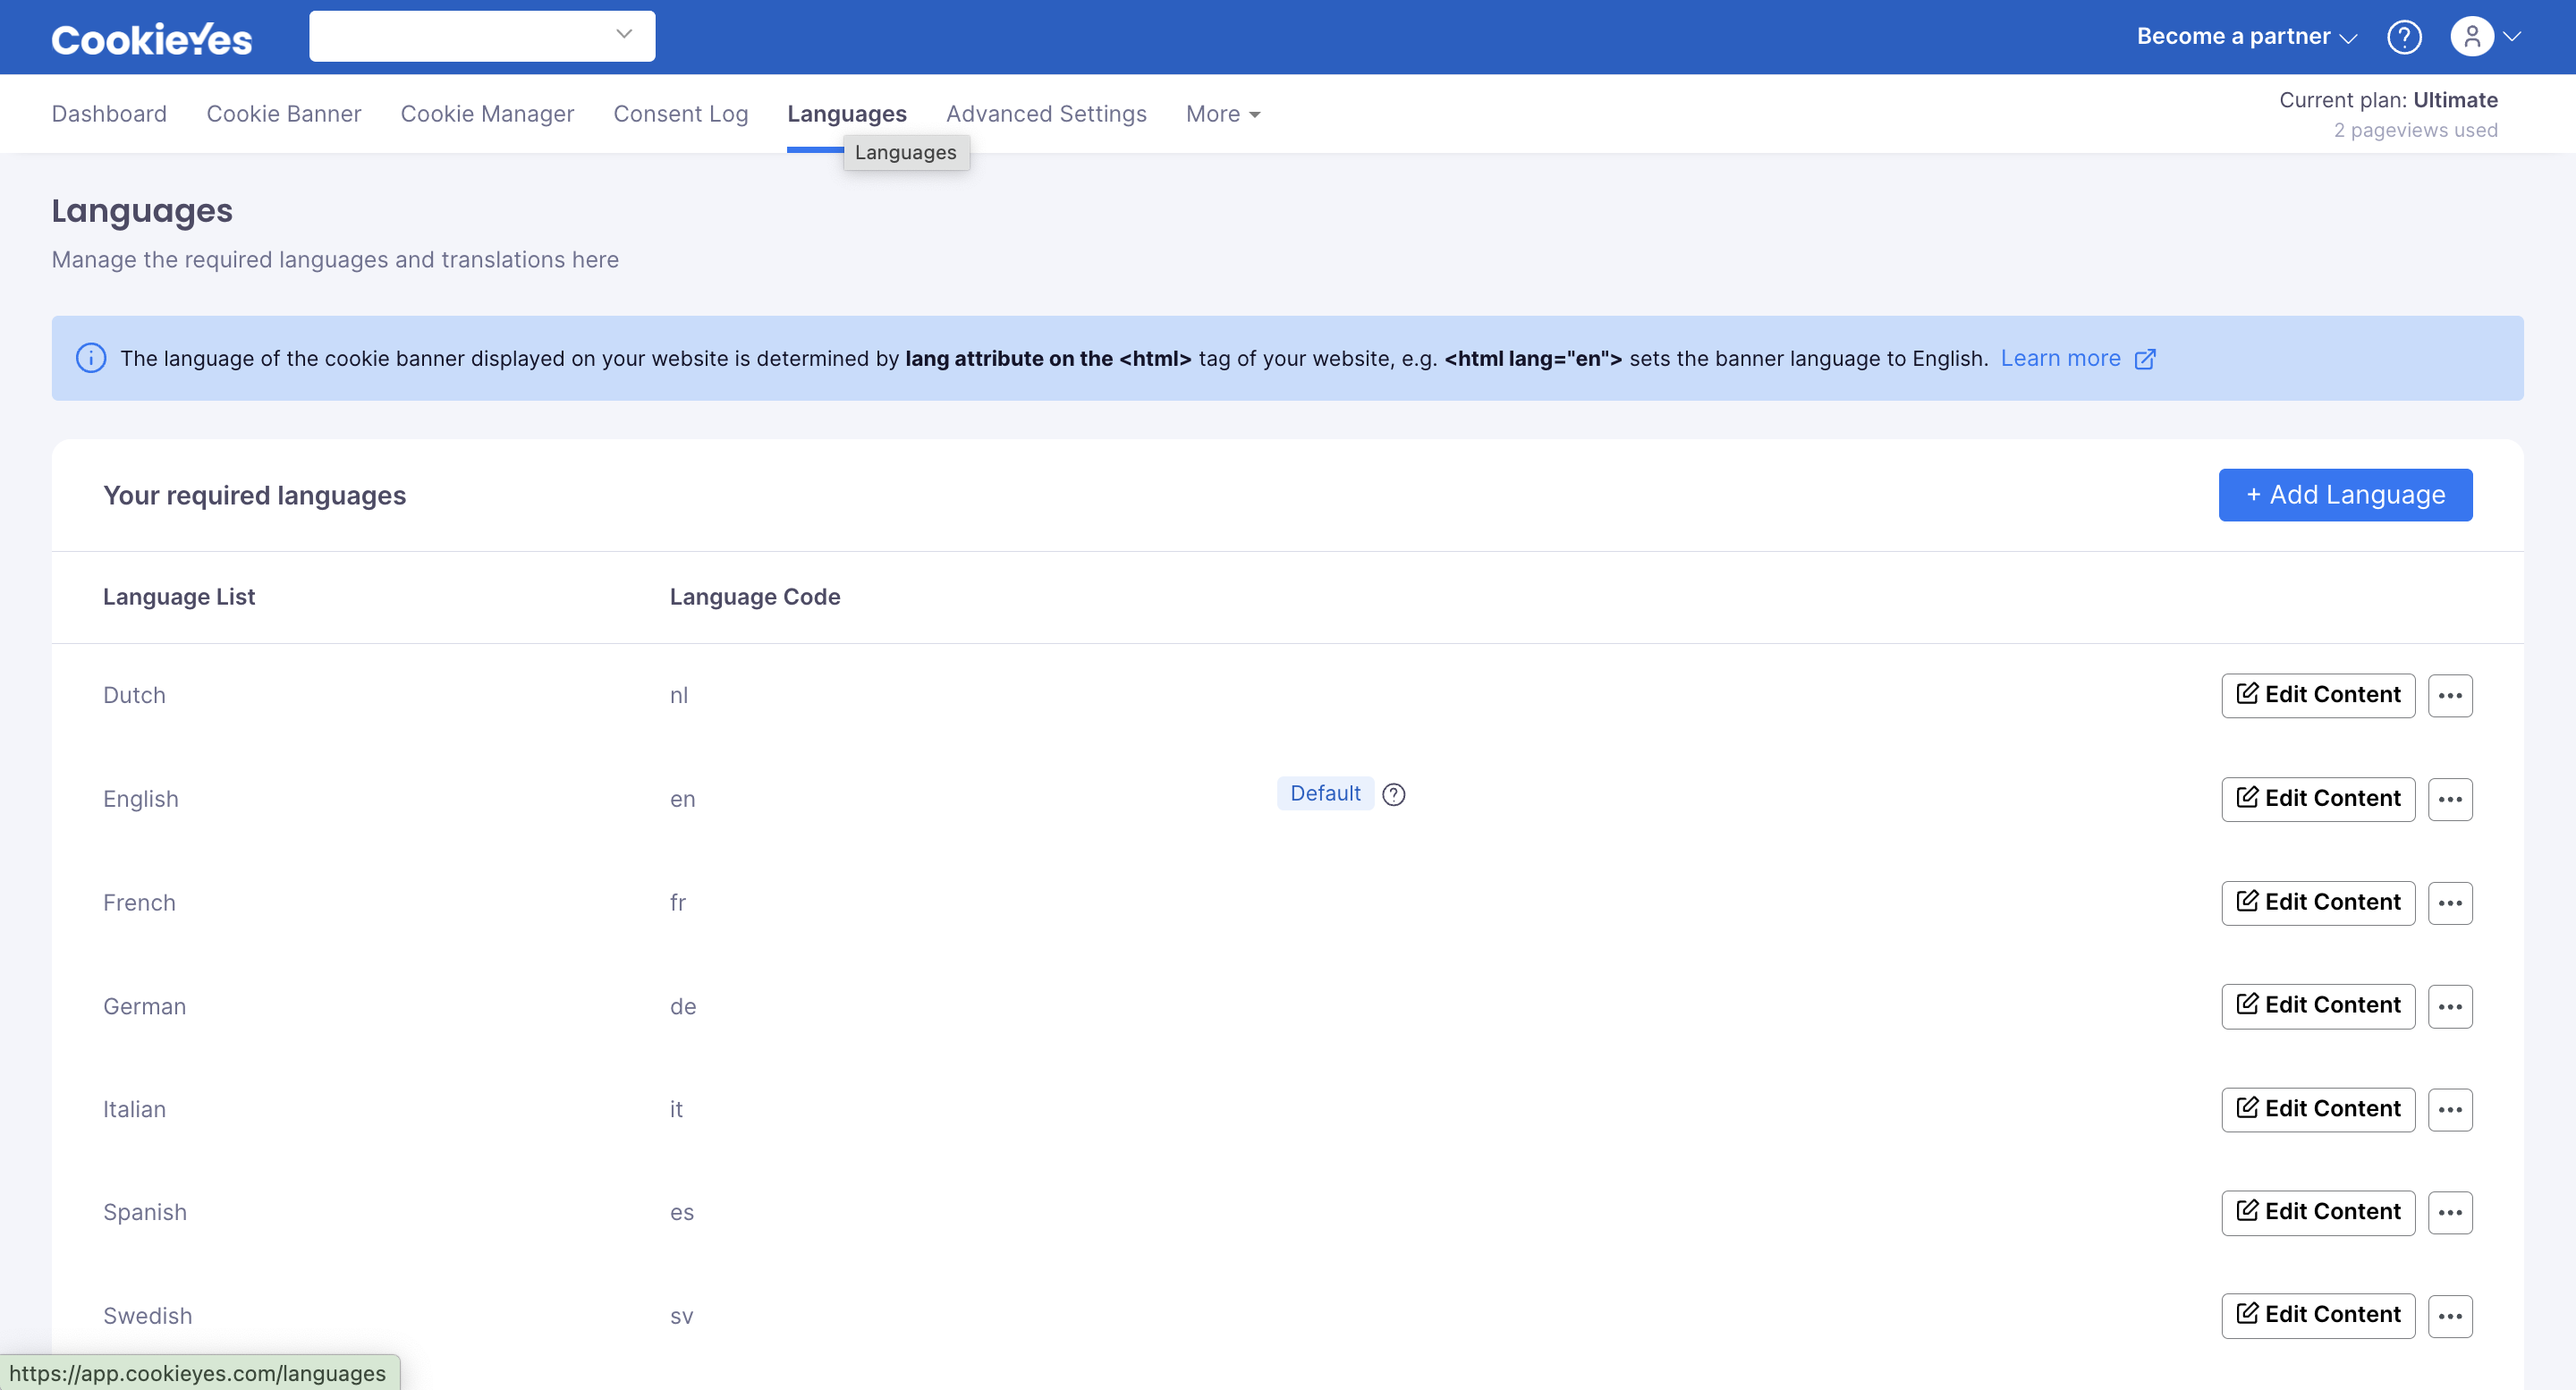
Task: Open the Advanced Settings tab
Action: pyautogui.click(x=1046, y=114)
